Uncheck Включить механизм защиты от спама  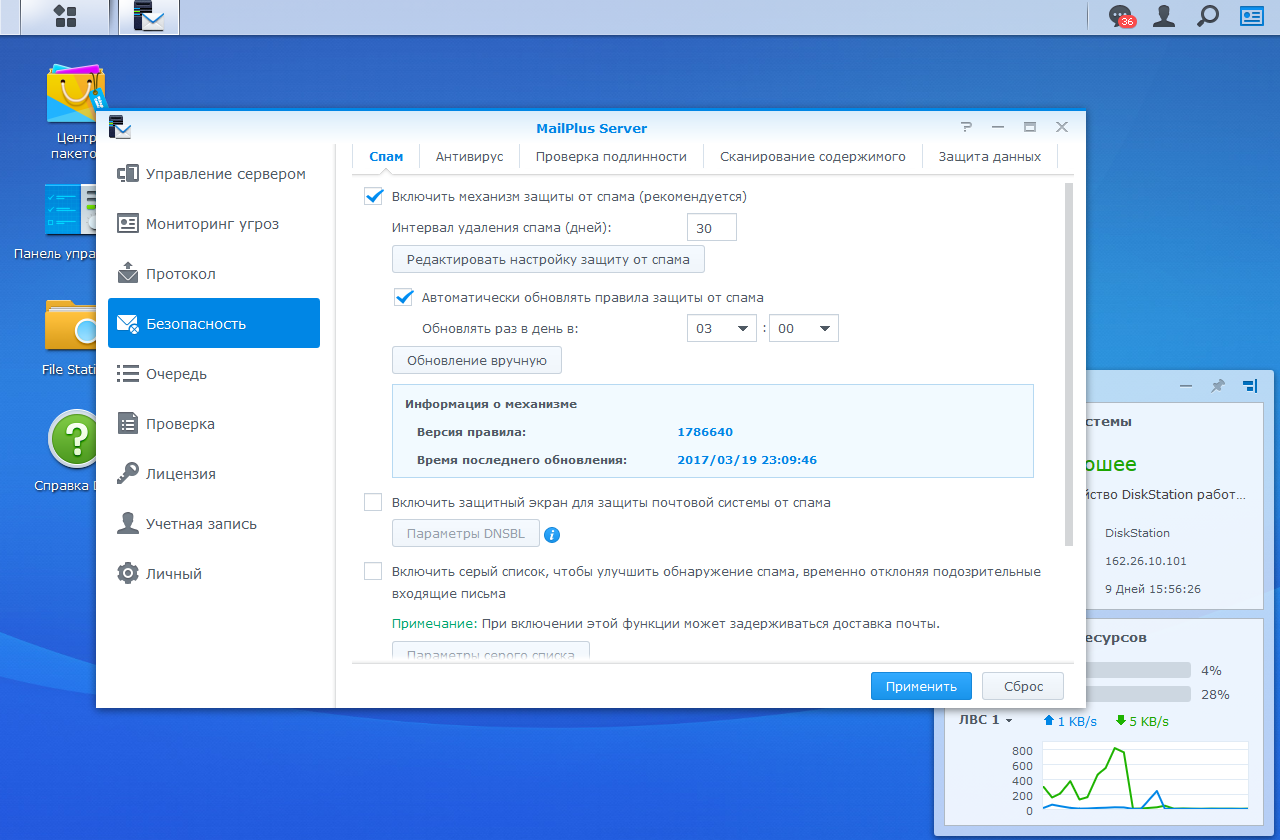coord(373,197)
